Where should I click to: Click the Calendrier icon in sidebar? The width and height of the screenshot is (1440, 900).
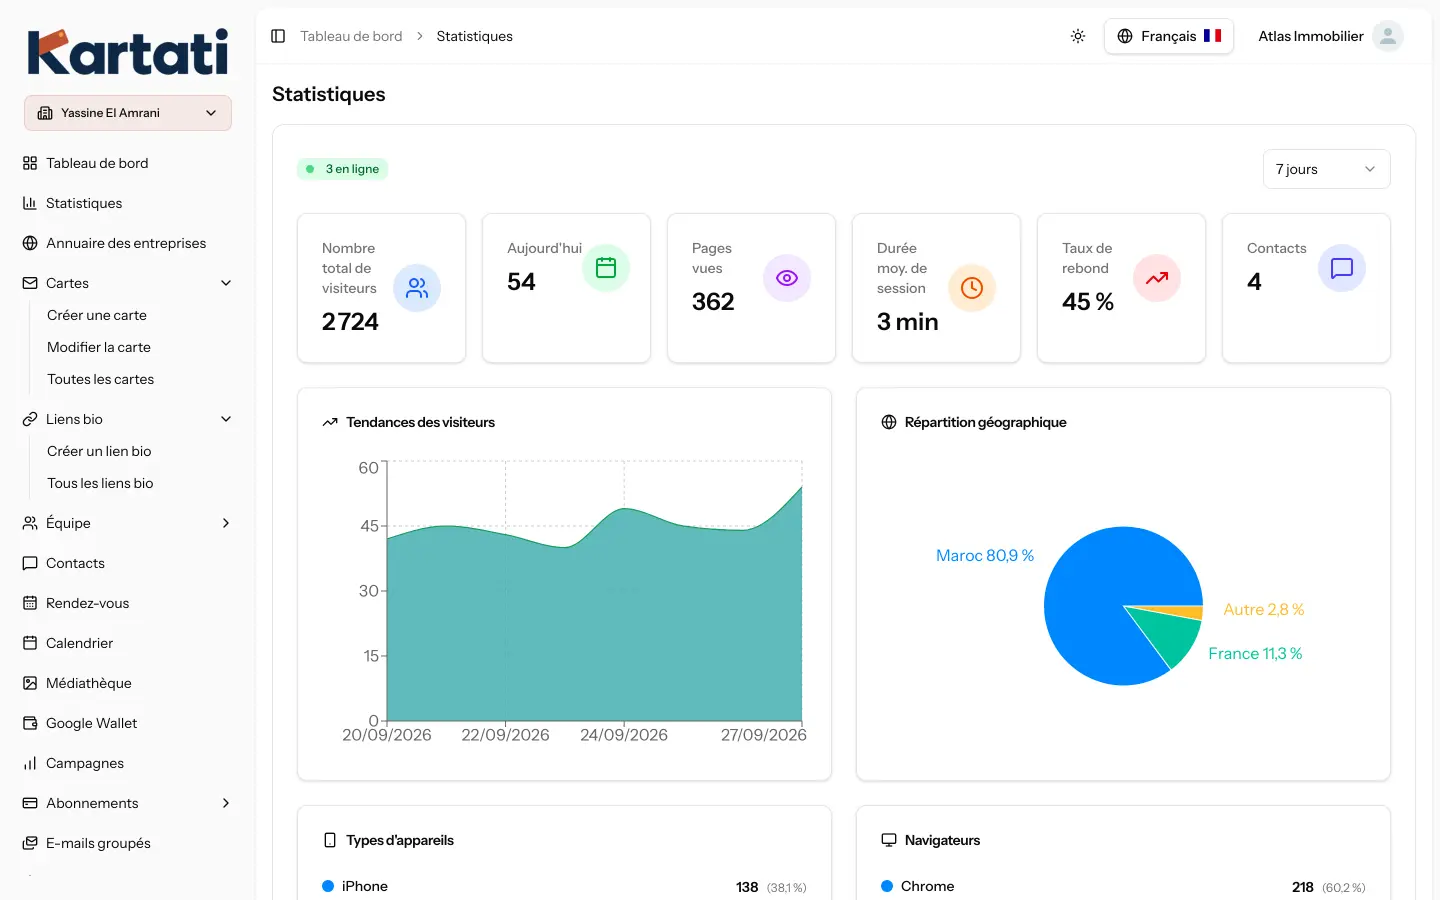pyautogui.click(x=30, y=643)
